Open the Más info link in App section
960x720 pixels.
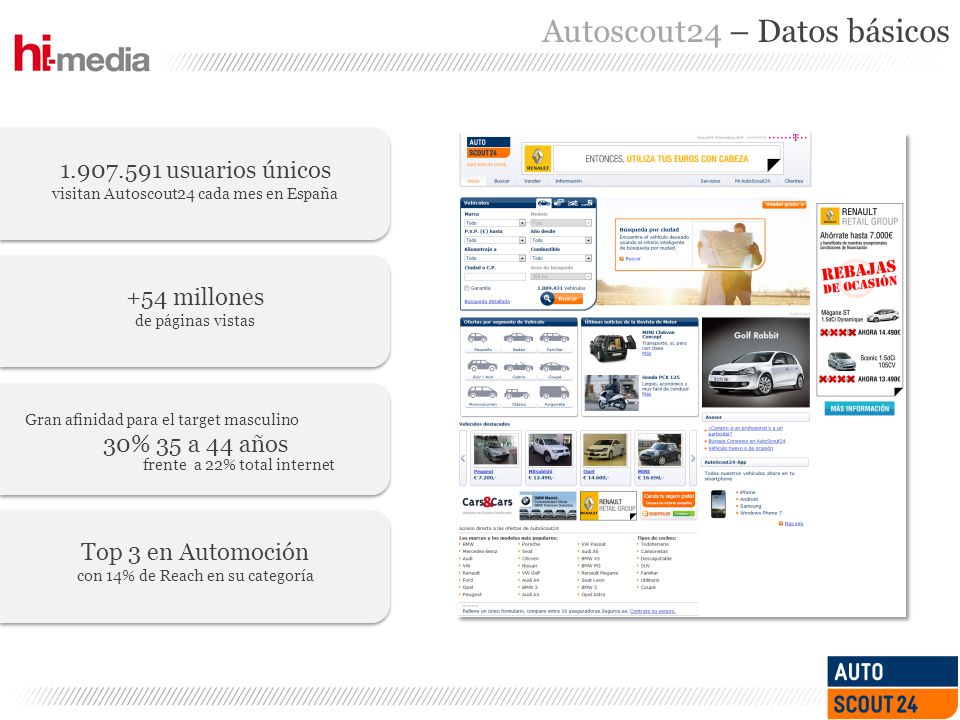pos(793,523)
